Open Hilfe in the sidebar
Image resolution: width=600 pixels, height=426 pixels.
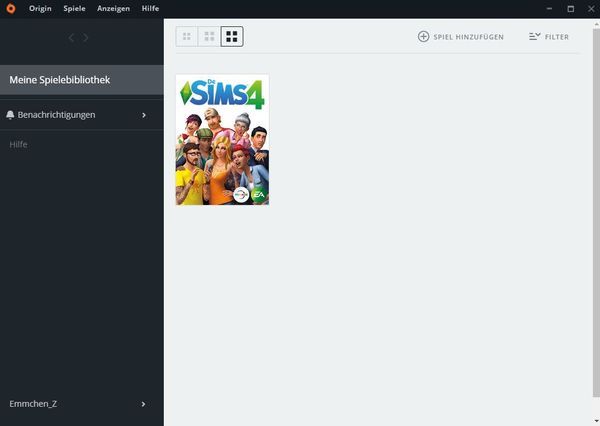pyautogui.click(x=18, y=144)
